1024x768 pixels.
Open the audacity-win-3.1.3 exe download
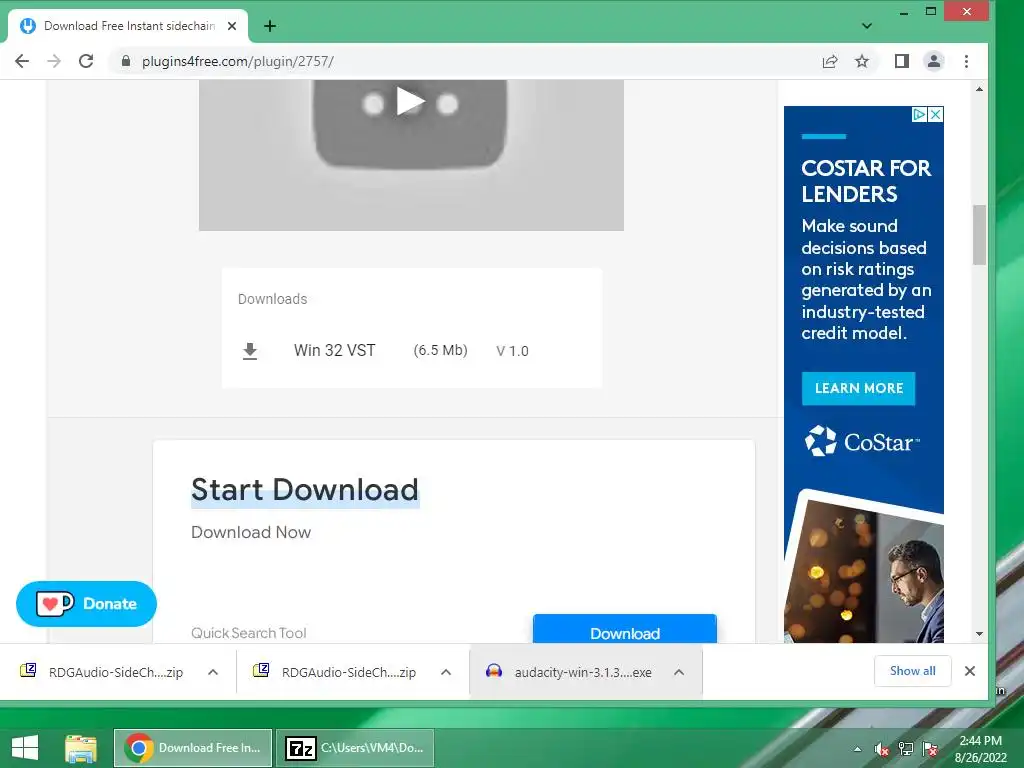pyautogui.click(x=568, y=671)
